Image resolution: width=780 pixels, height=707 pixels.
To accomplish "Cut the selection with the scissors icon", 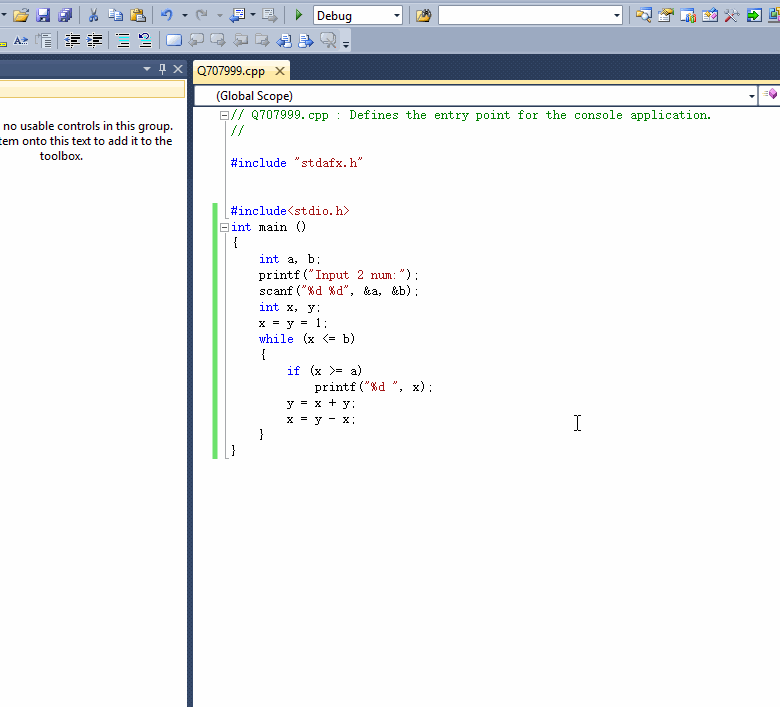I will [93, 15].
